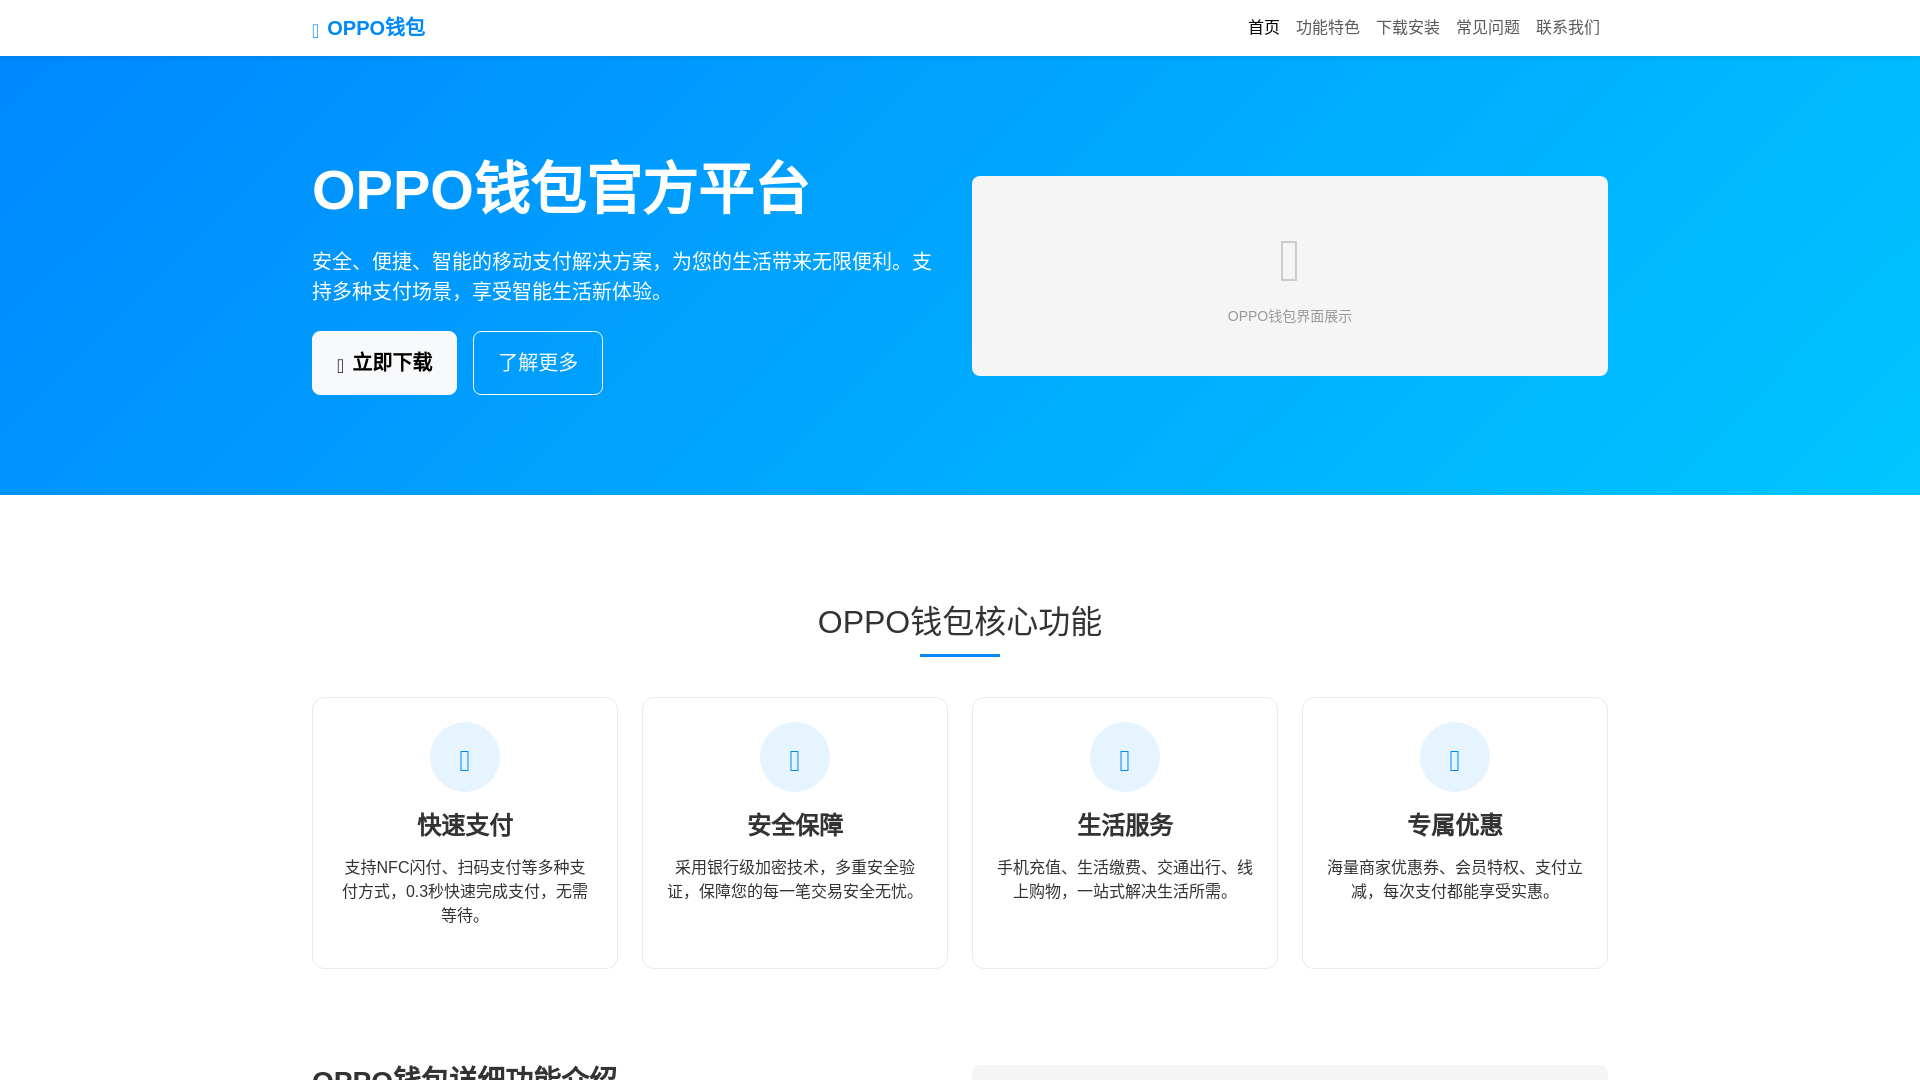Image resolution: width=1920 pixels, height=1080 pixels.
Task: Select the 快速支付 card title
Action: (465, 826)
